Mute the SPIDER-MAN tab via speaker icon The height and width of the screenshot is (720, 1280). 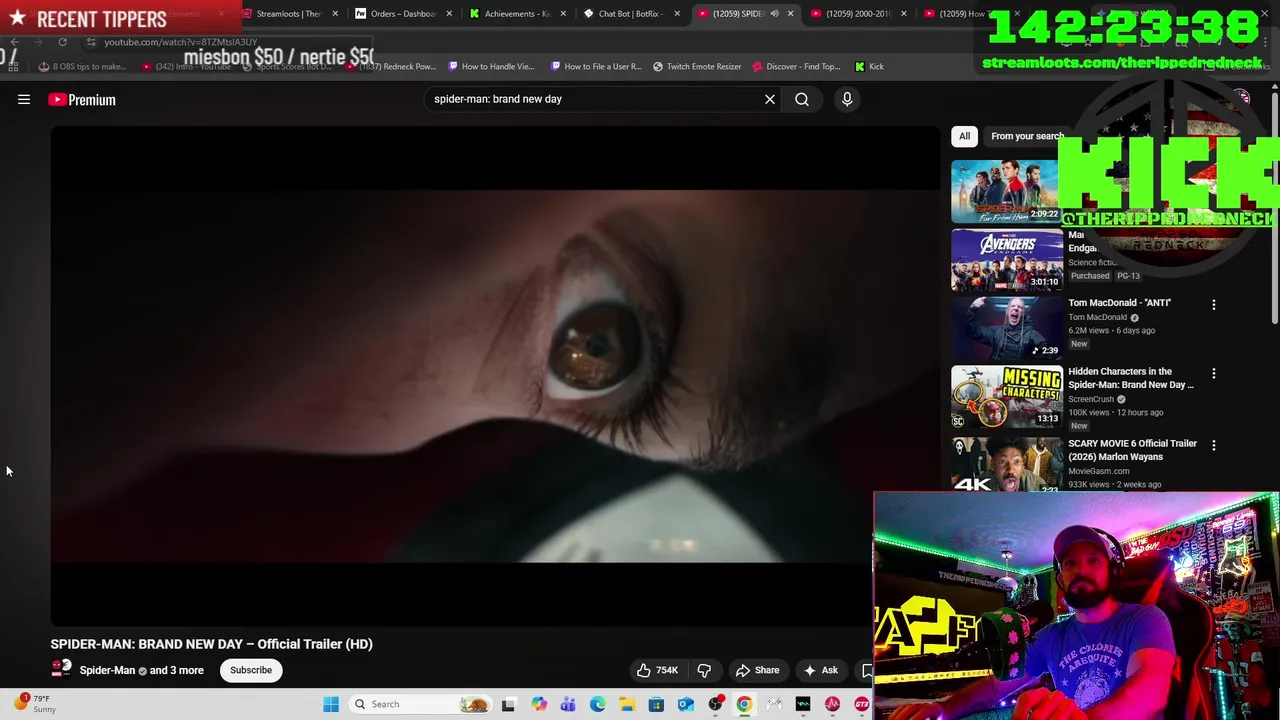(774, 14)
